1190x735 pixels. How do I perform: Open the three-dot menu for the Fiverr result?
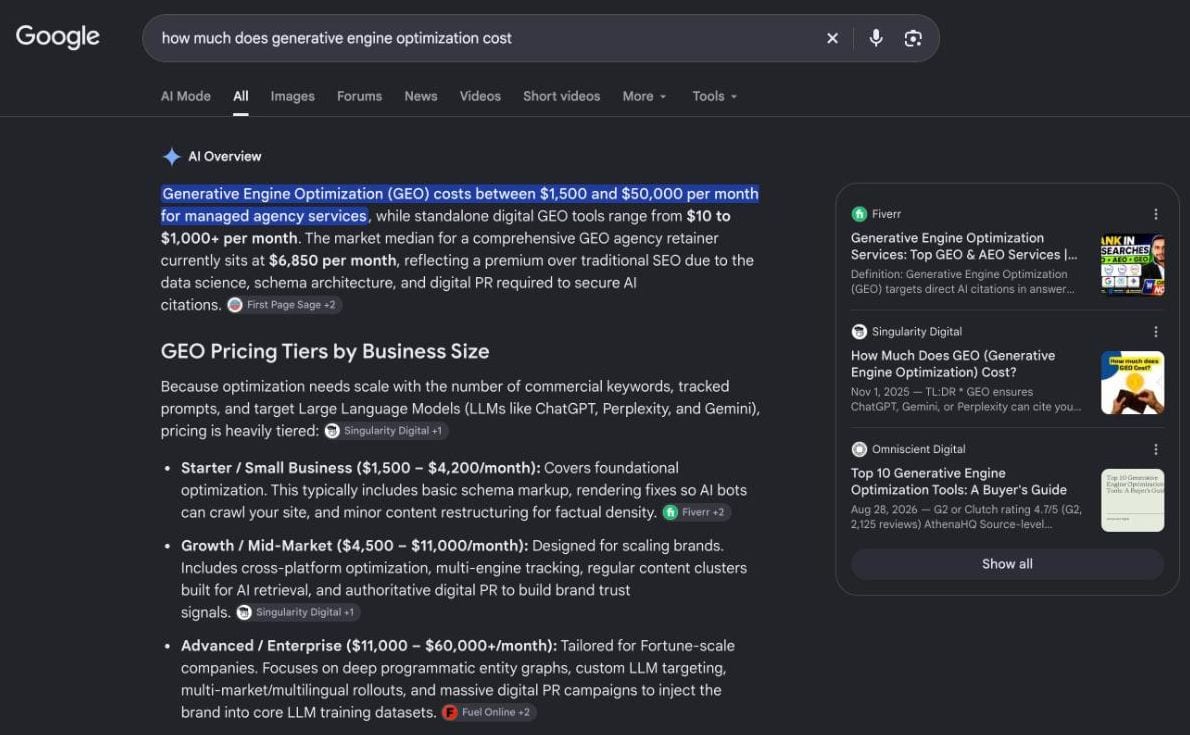coord(1155,214)
